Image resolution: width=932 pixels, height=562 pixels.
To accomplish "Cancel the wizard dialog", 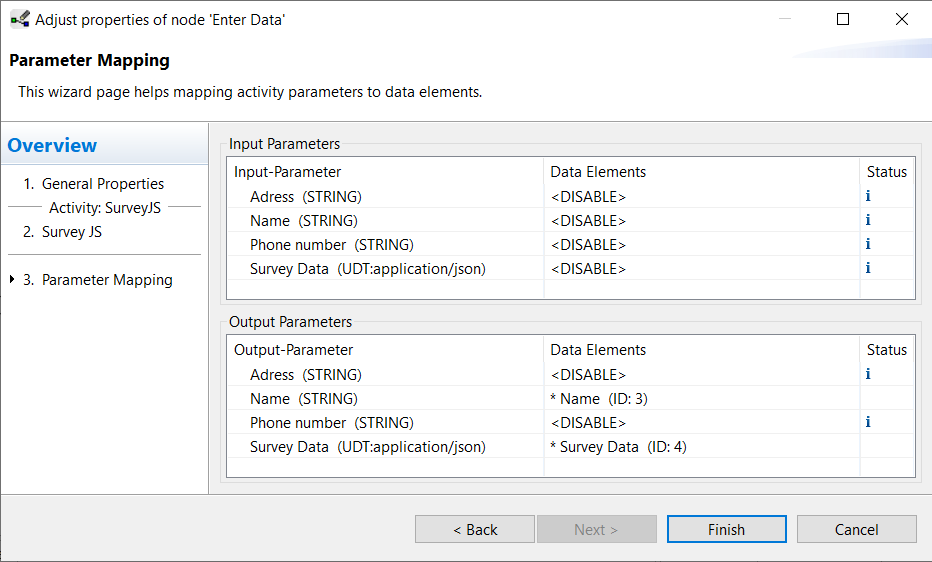I will tap(857, 529).
